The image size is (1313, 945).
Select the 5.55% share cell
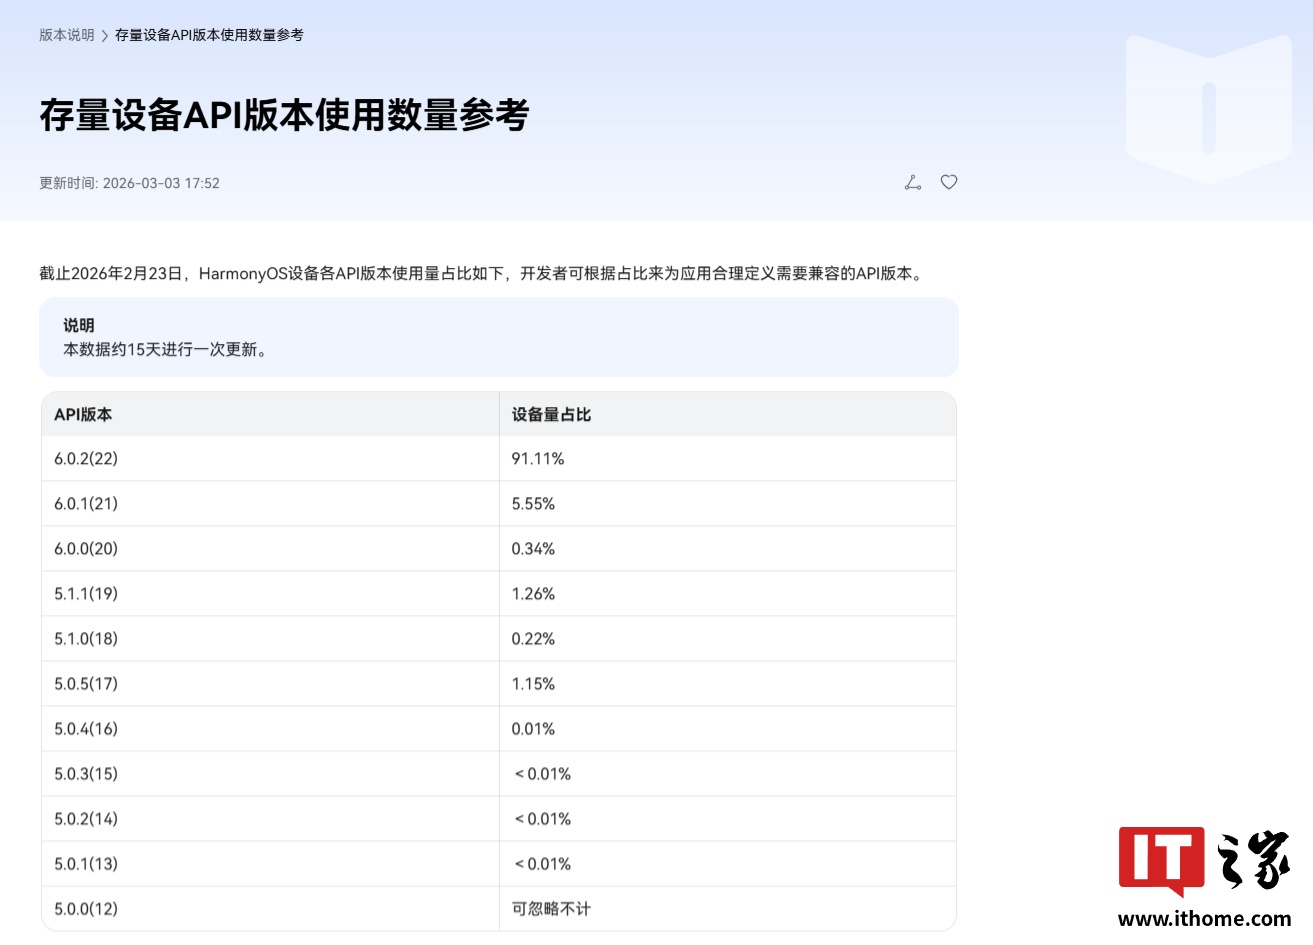(x=728, y=504)
